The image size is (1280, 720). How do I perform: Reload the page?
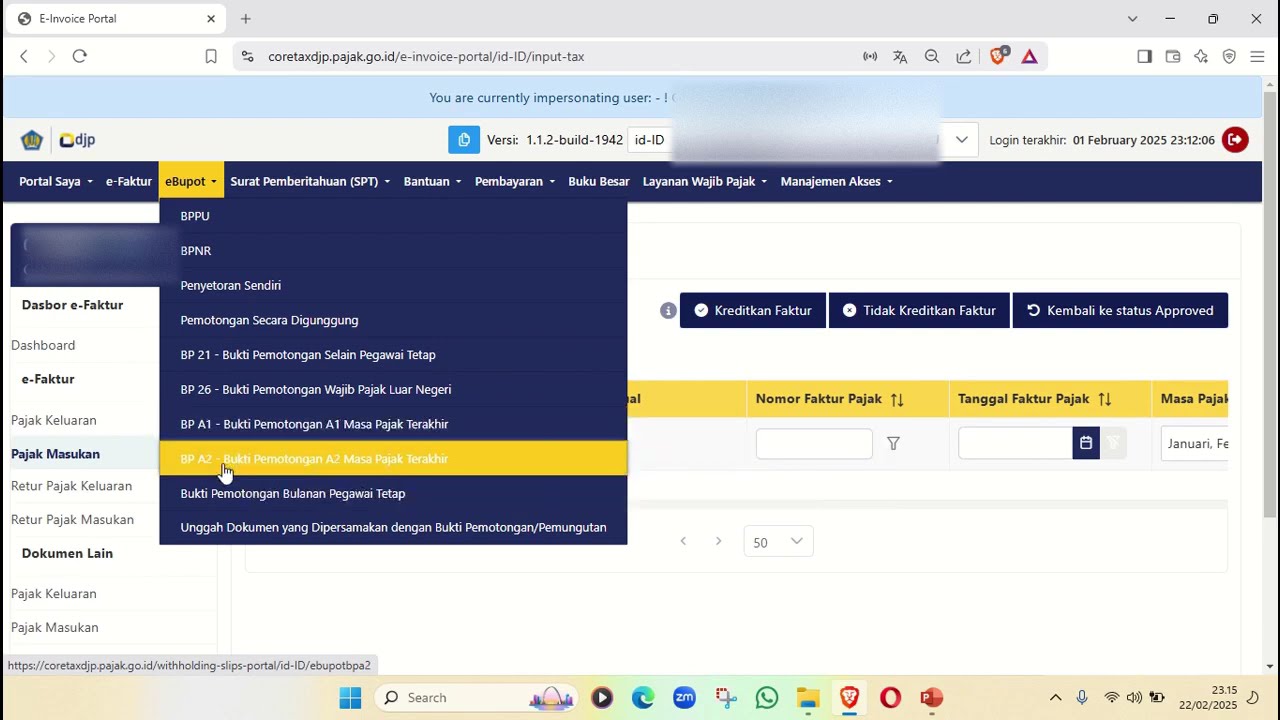point(80,56)
